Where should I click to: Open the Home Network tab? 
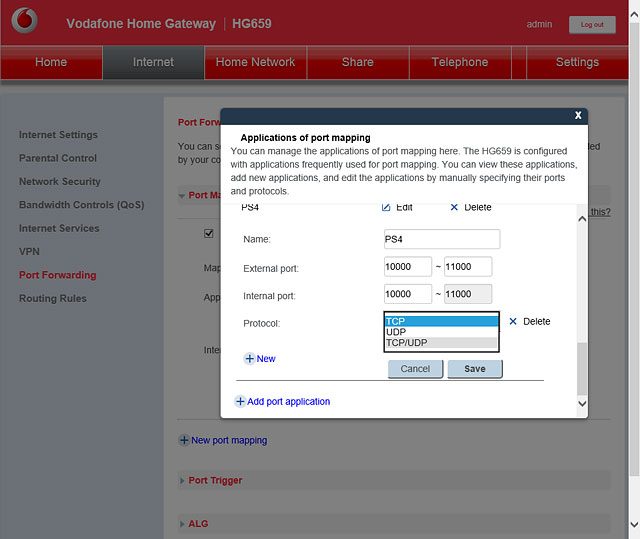(256, 62)
